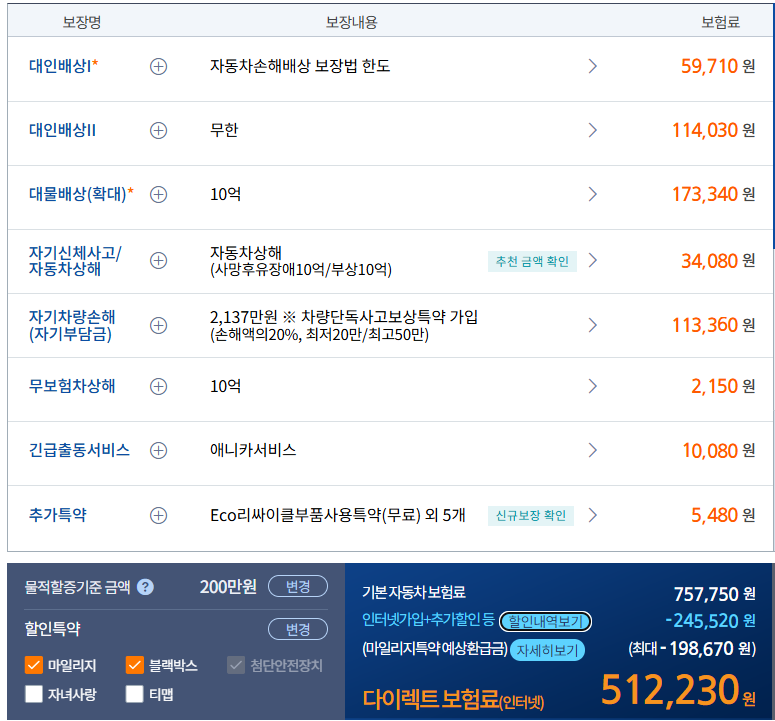The width and height of the screenshot is (775, 721).
Task: Enable the 자녀사랑 discount checkbox
Action: pos(34,694)
